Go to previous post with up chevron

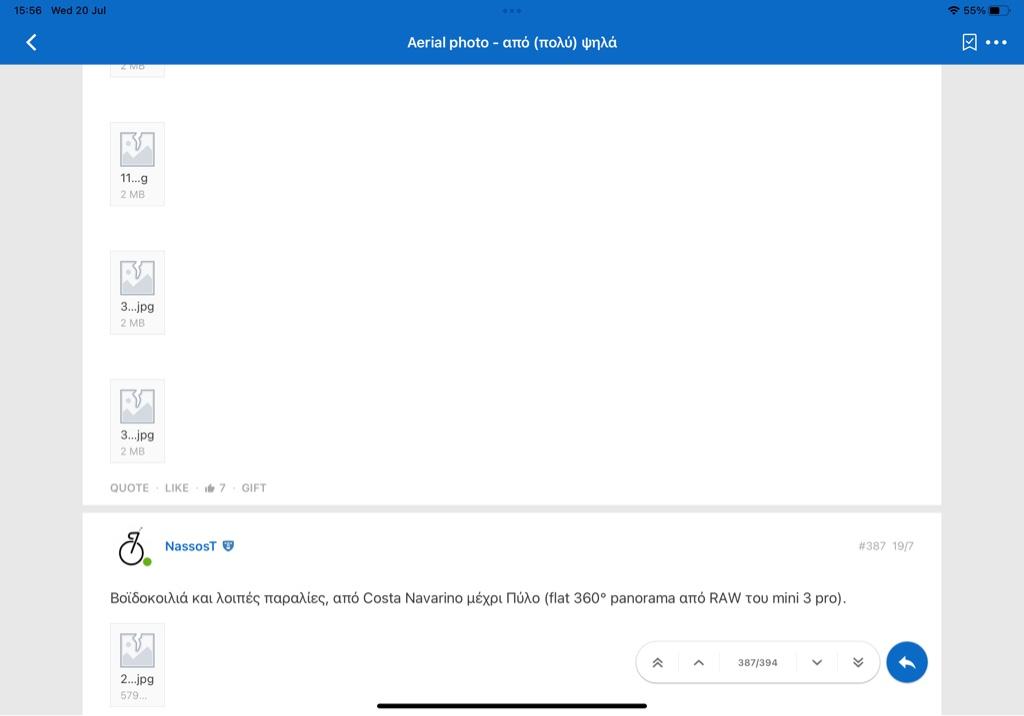[x=699, y=662]
